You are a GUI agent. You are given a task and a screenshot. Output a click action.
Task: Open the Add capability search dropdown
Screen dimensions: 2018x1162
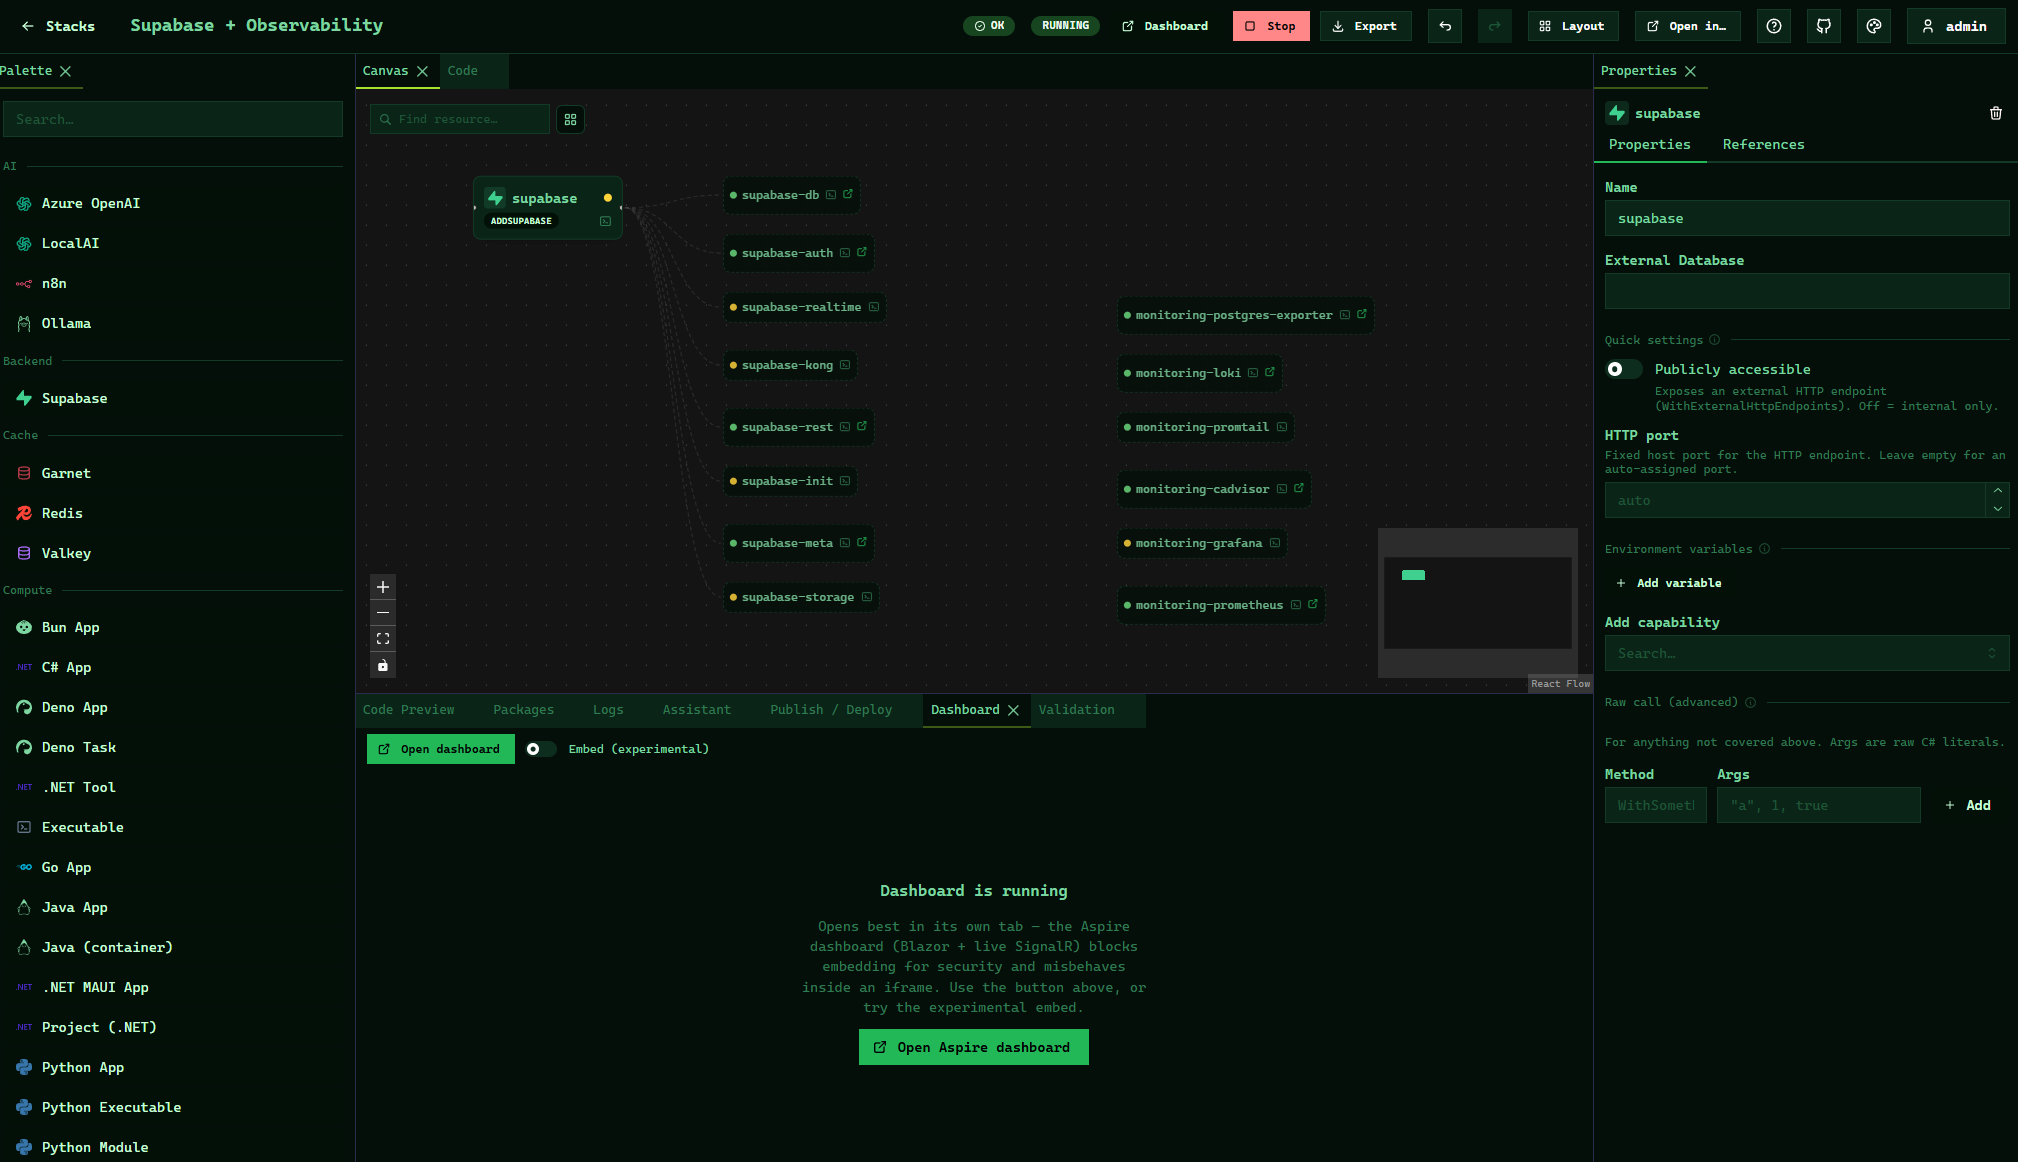tap(1807, 653)
